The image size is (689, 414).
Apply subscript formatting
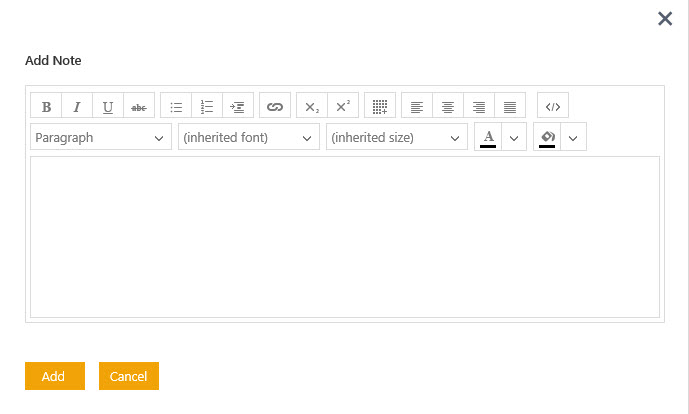312,106
